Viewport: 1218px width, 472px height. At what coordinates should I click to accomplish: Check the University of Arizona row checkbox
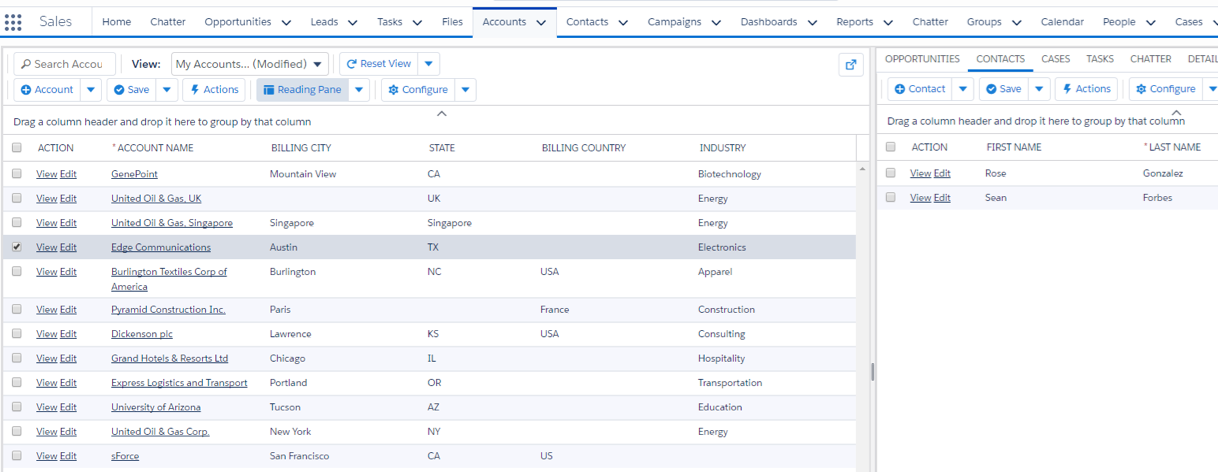17,407
